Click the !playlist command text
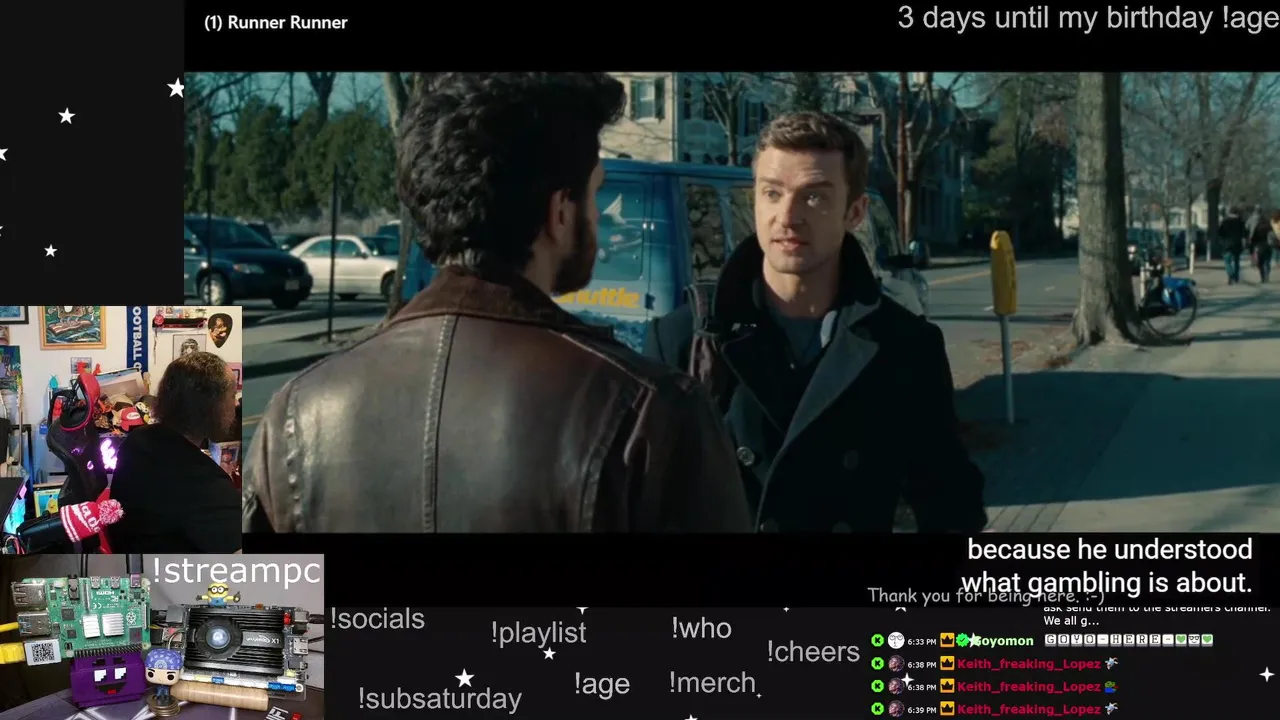 (x=538, y=633)
